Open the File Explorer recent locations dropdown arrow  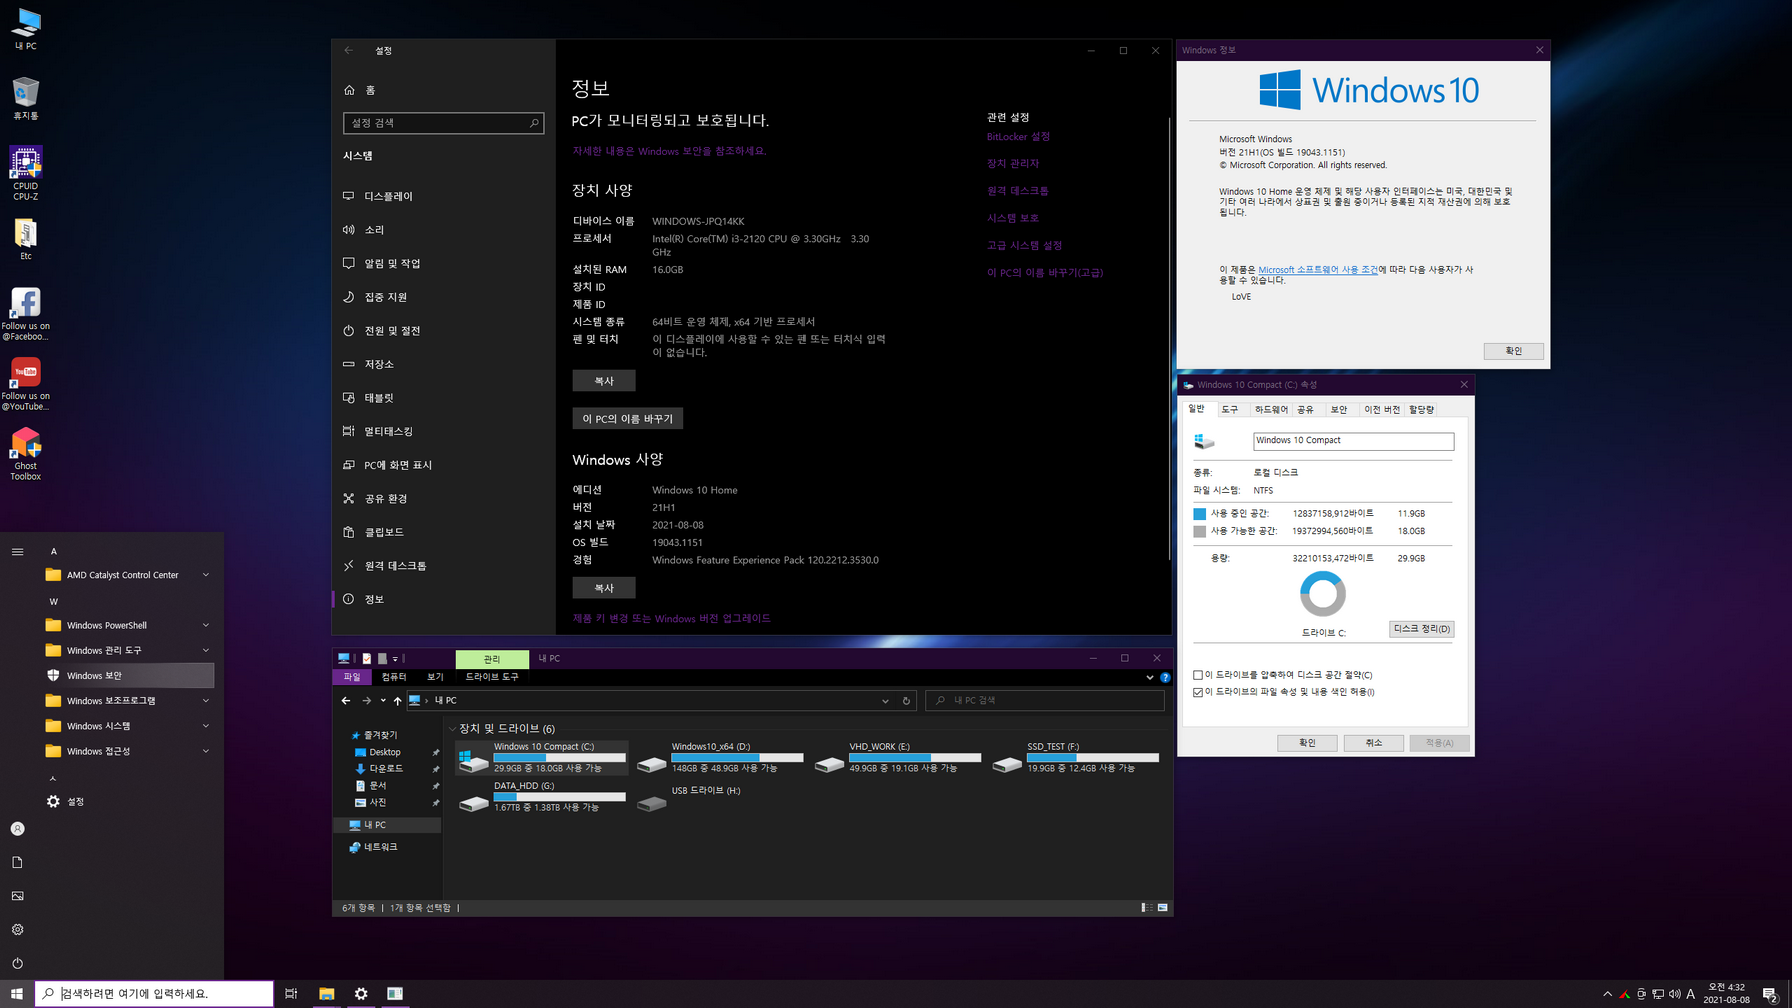(383, 701)
